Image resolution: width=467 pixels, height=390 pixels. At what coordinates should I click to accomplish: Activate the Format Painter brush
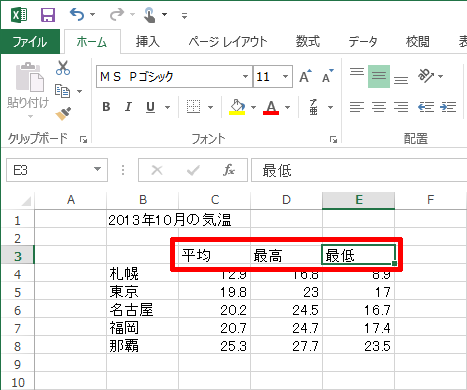click(63, 114)
